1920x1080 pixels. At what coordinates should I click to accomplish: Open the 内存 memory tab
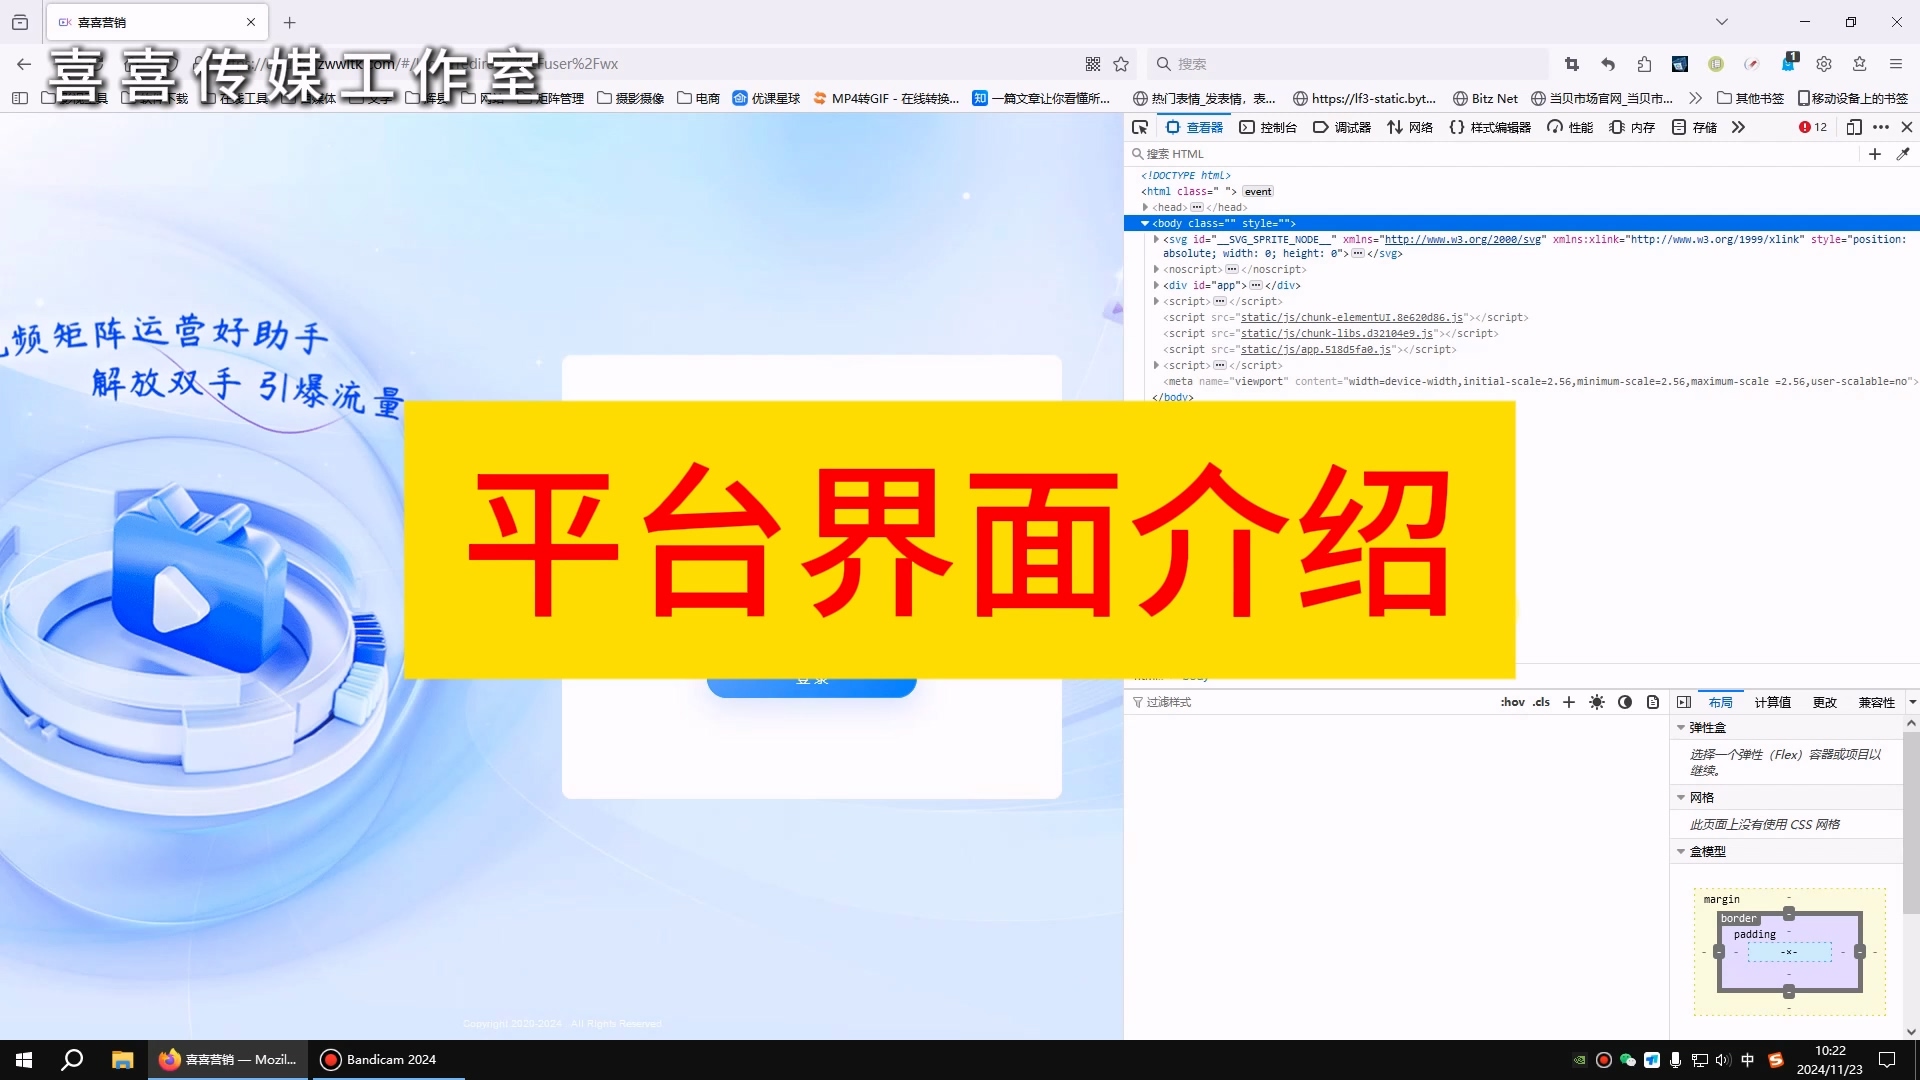pos(1632,127)
